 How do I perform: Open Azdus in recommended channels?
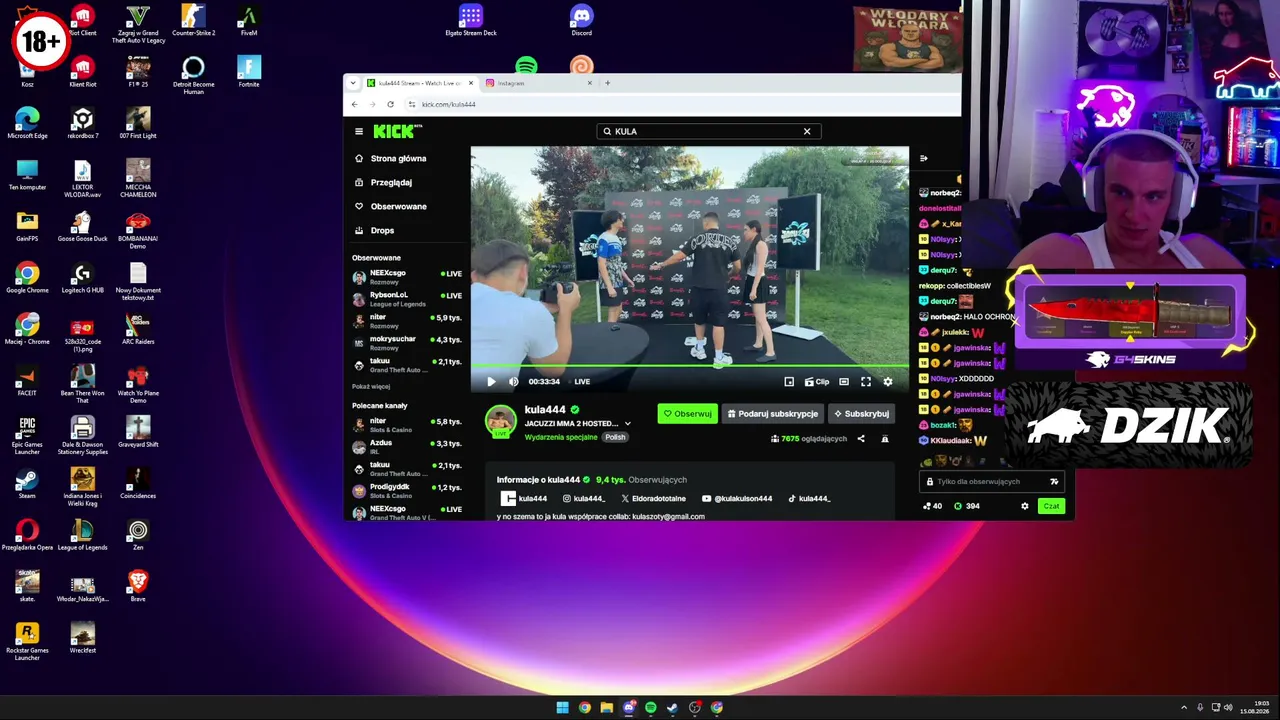point(407,446)
